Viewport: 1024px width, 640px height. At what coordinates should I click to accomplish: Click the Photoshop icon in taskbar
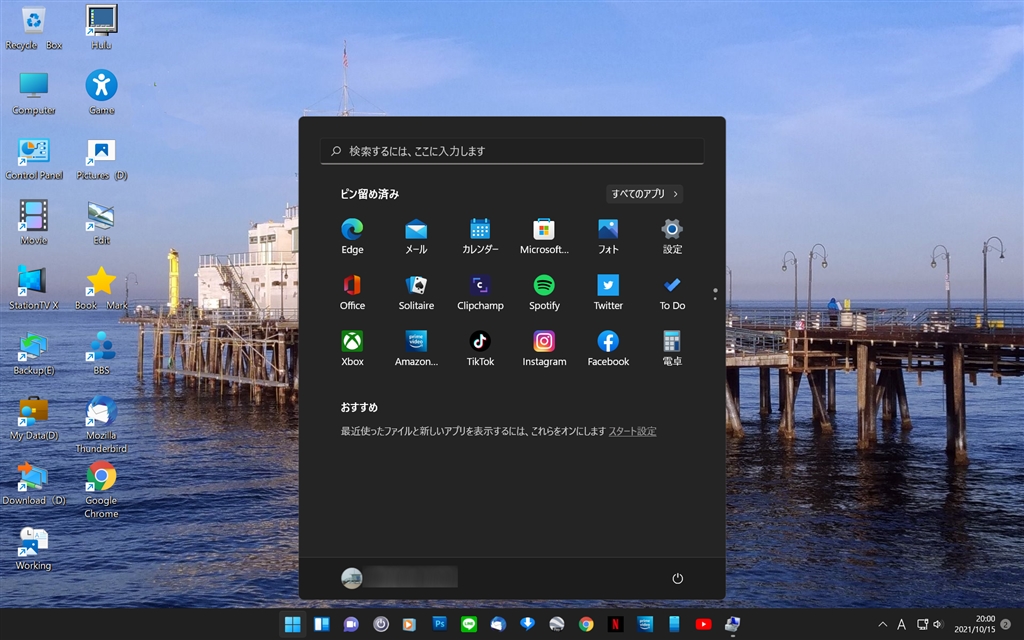[439, 624]
